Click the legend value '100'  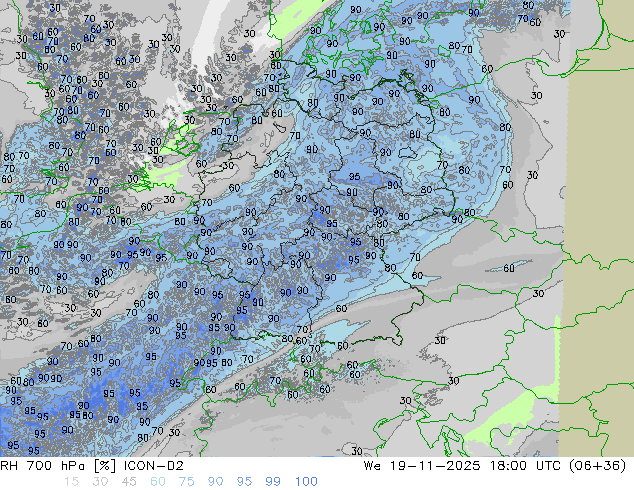pyautogui.click(x=306, y=482)
